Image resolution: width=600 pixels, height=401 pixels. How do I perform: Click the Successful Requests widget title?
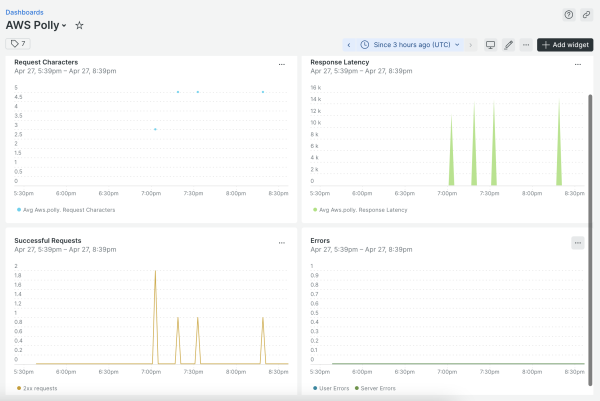coord(48,240)
